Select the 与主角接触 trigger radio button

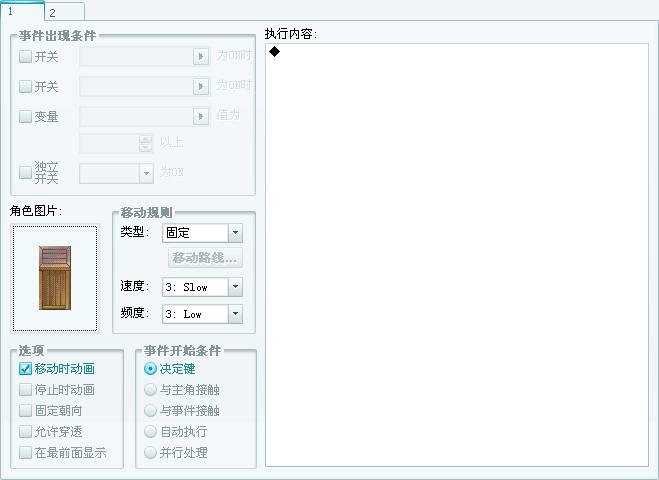coord(150,390)
